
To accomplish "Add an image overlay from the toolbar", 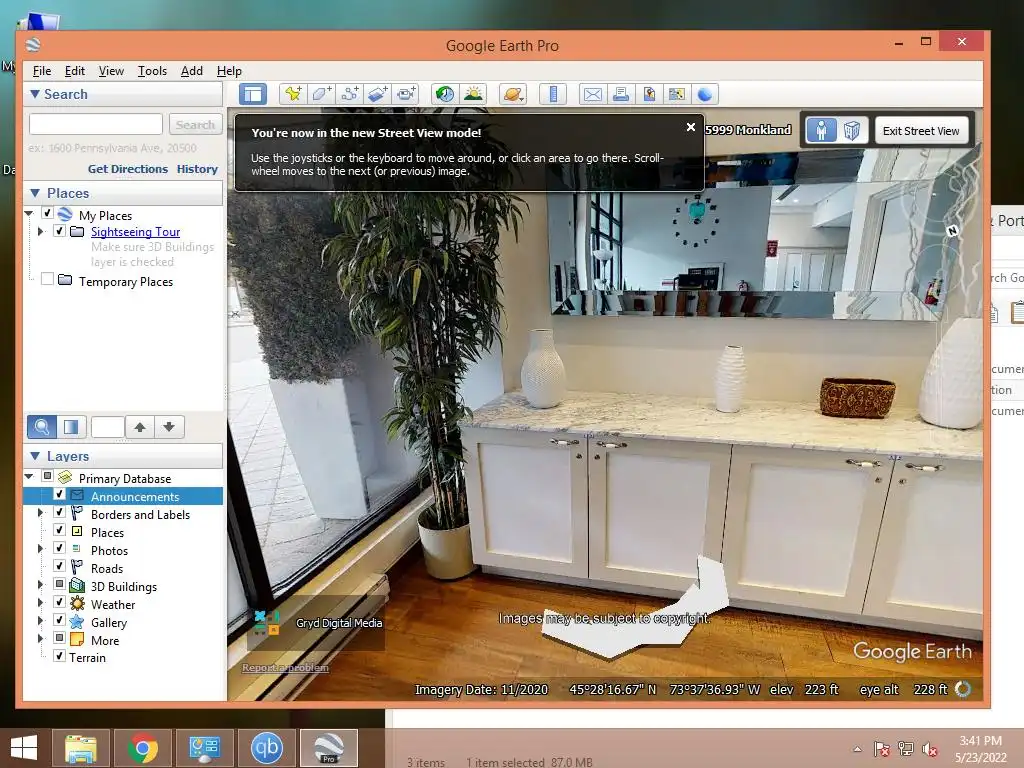I will click(x=377, y=94).
